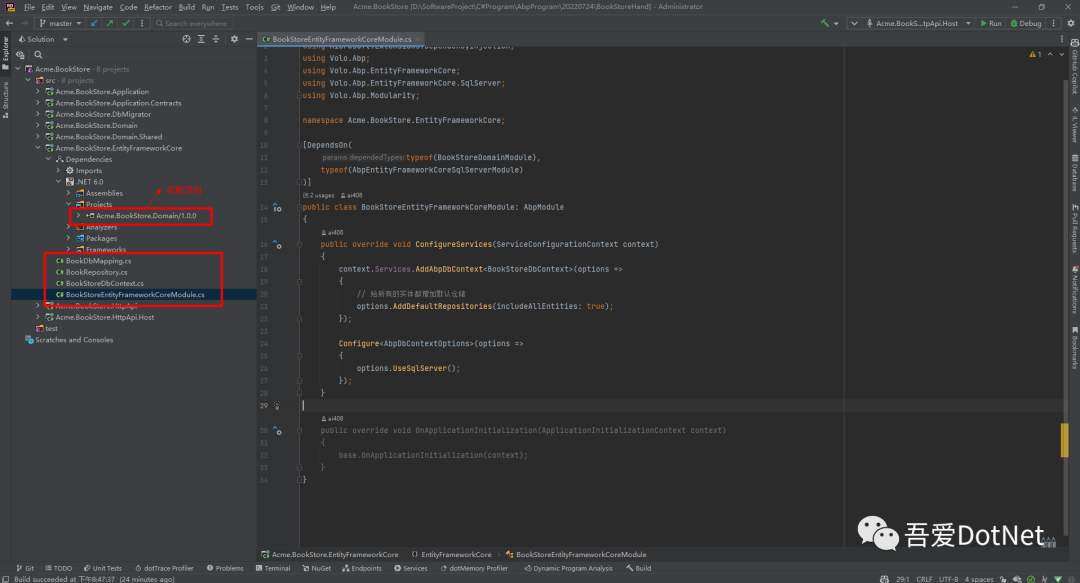1080x583 pixels.
Task: Expand the Assemblies node
Action: [x=68, y=193]
